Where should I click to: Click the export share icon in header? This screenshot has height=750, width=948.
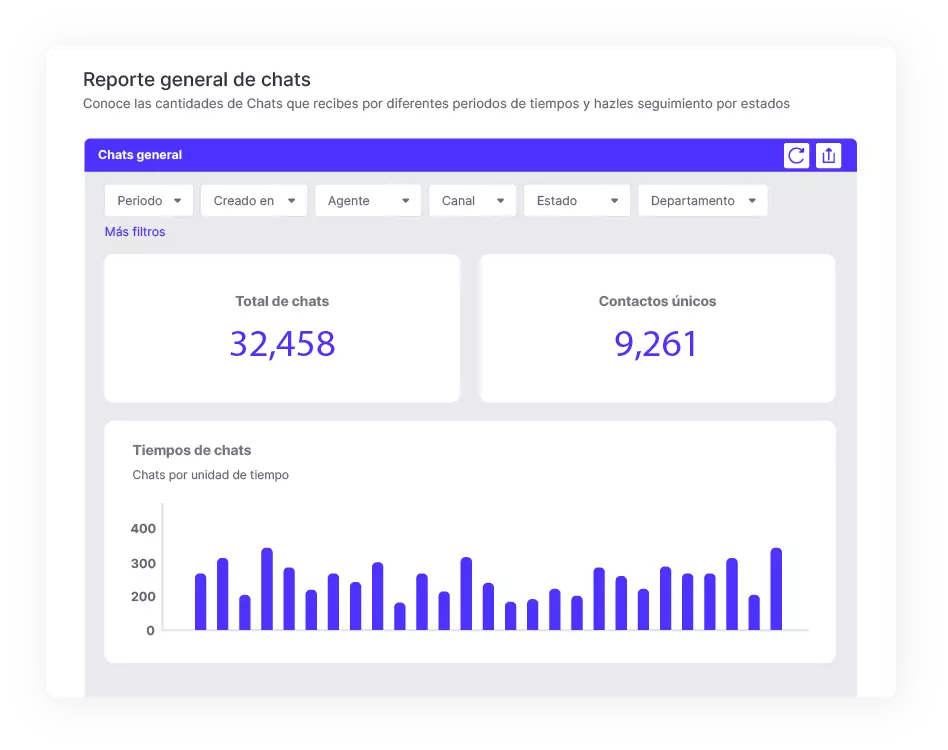pyautogui.click(x=828, y=155)
